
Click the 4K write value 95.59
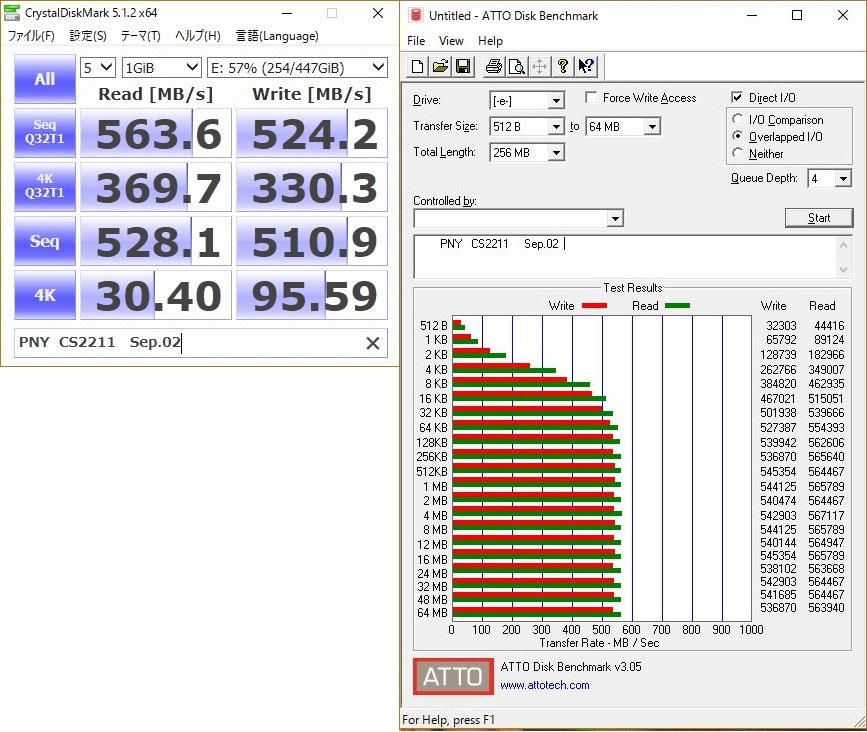(x=312, y=295)
